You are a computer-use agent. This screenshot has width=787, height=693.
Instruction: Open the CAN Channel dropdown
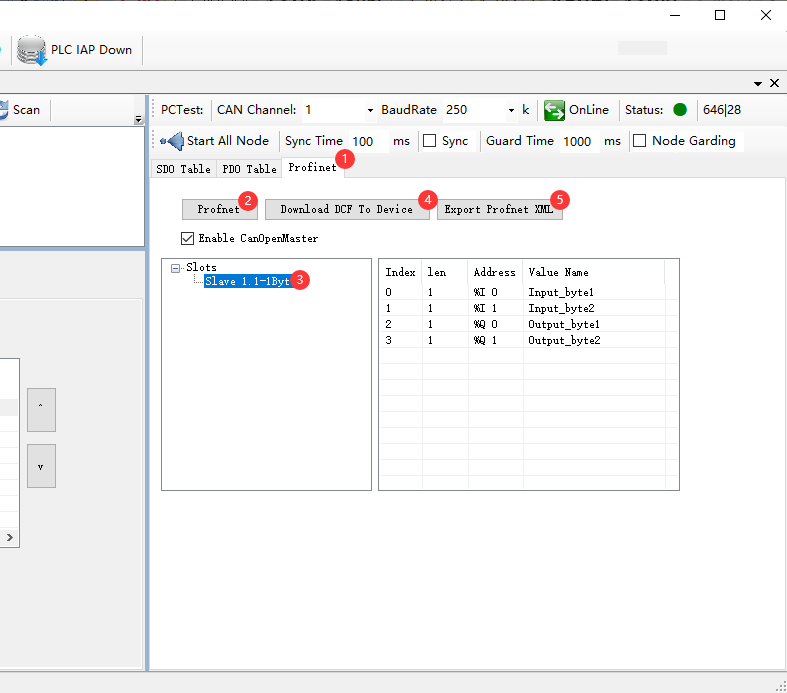point(370,110)
